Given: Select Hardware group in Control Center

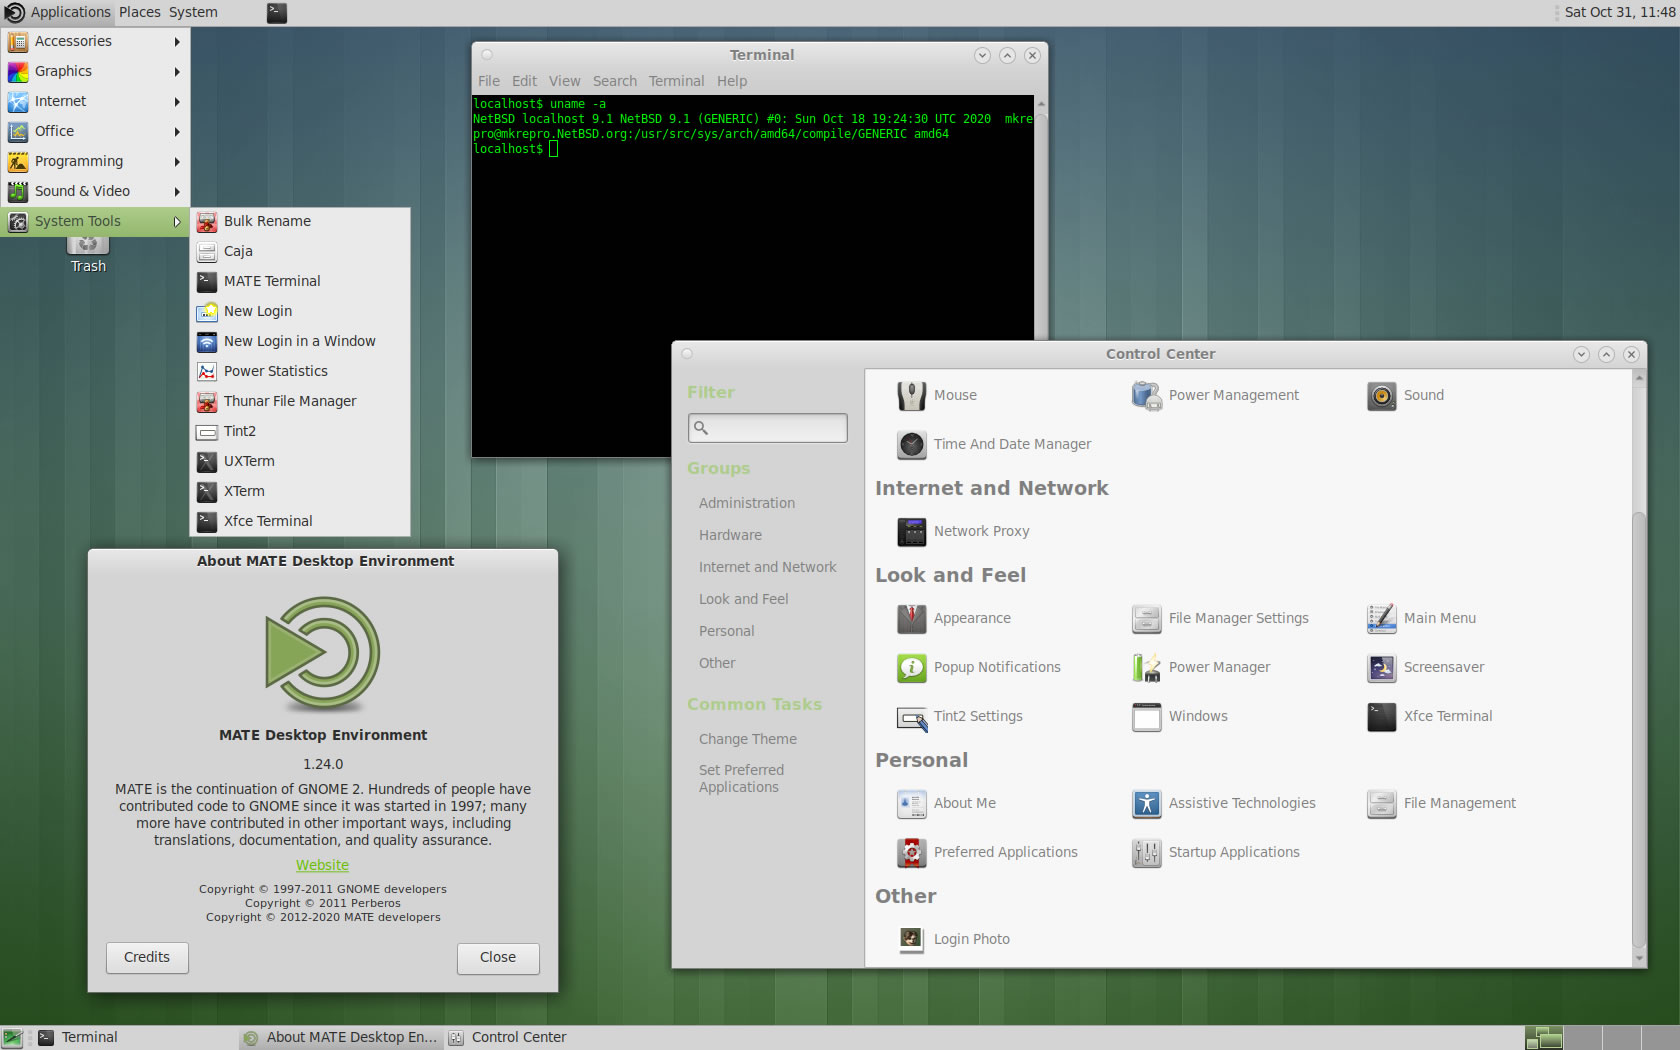Looking at the screenshot, I should click(730, 536).
